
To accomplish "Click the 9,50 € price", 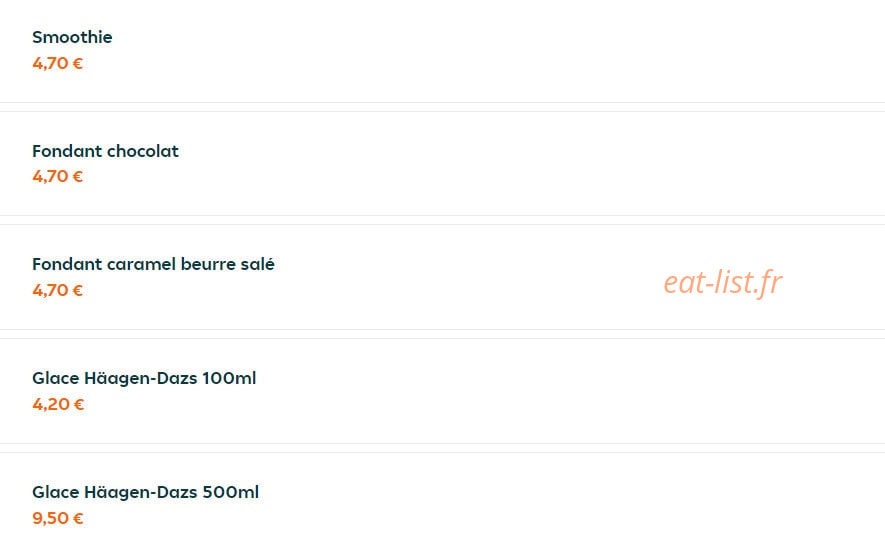I will (x=58, y=518).
